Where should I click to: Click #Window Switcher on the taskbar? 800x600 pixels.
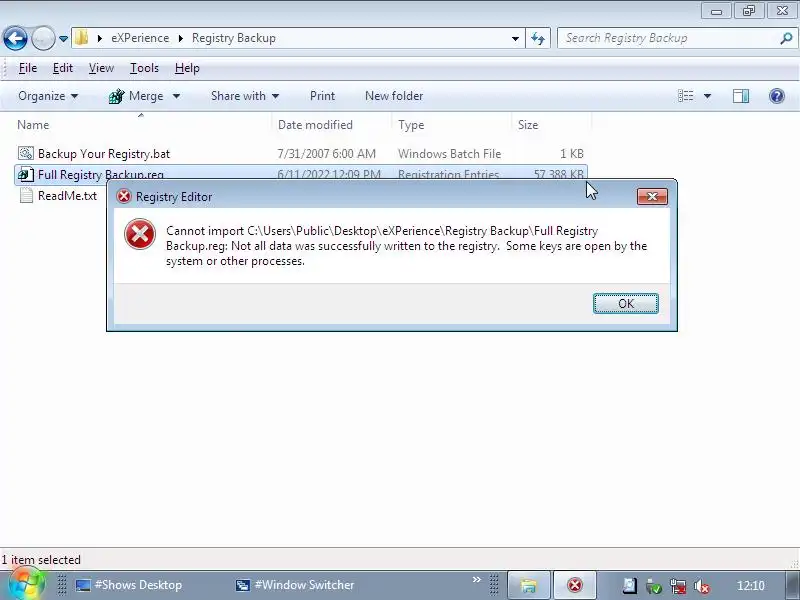pos(295,585)
